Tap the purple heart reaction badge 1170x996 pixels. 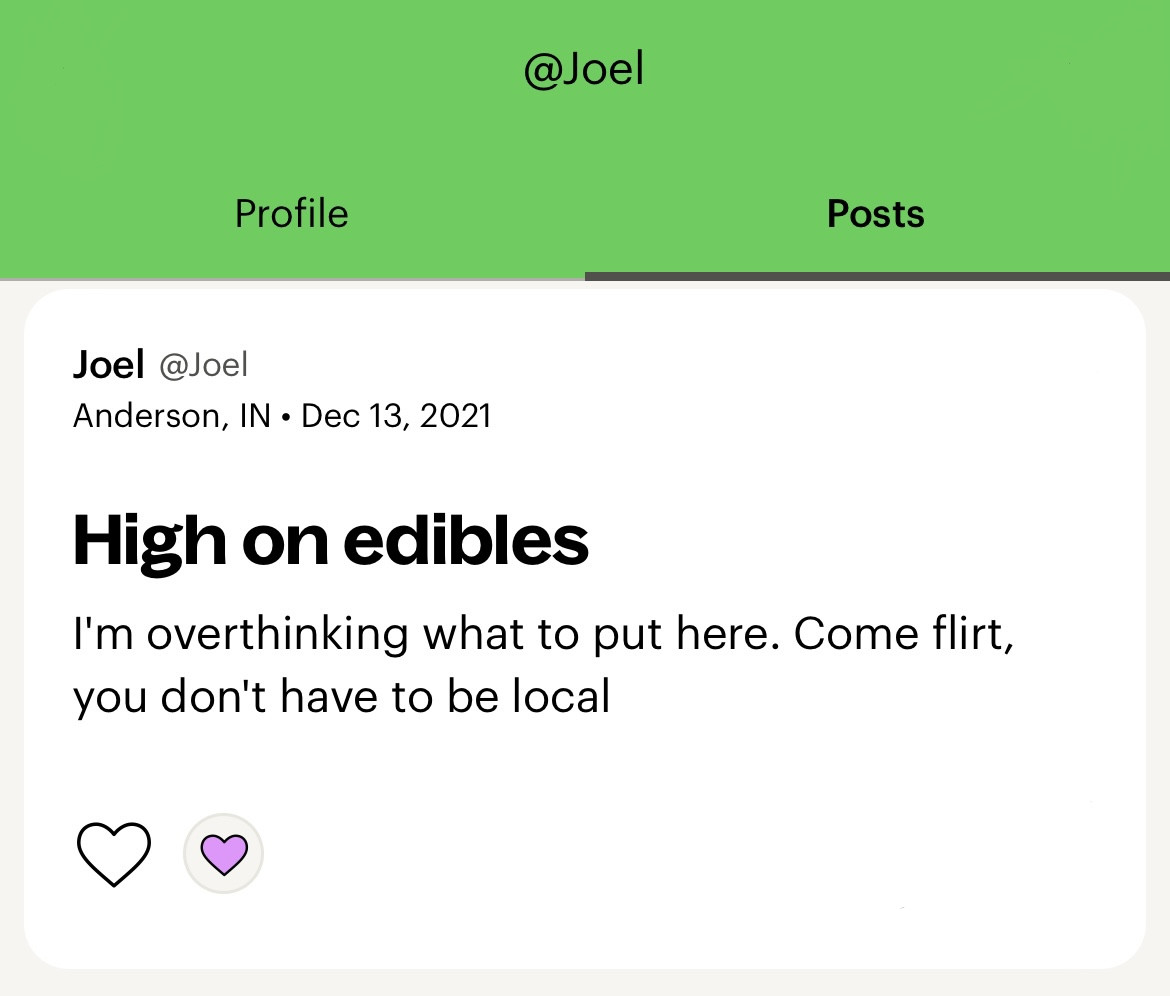click(224, 854)
